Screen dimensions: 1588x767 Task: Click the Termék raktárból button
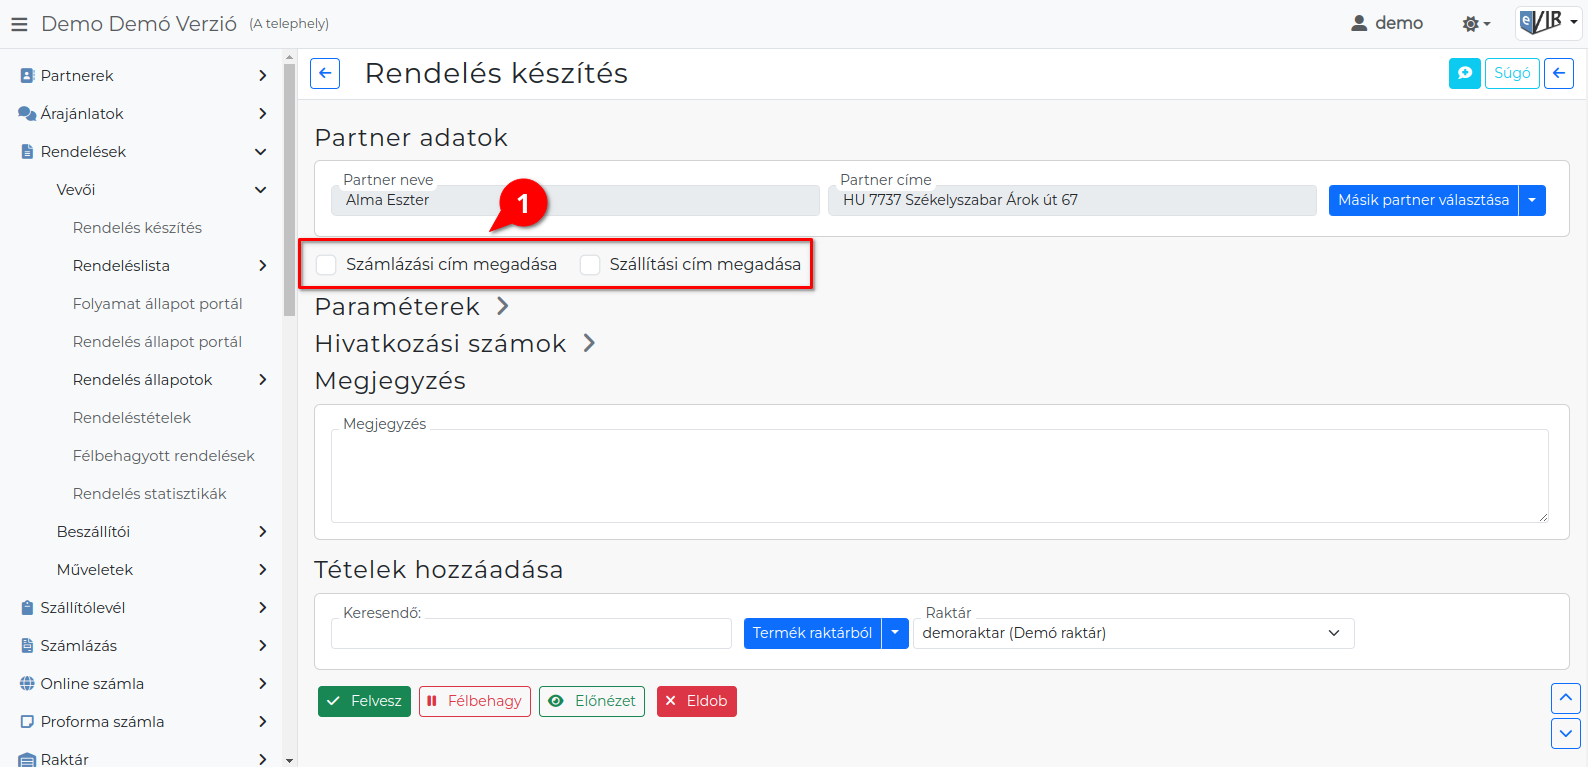(x=812, y=633)
